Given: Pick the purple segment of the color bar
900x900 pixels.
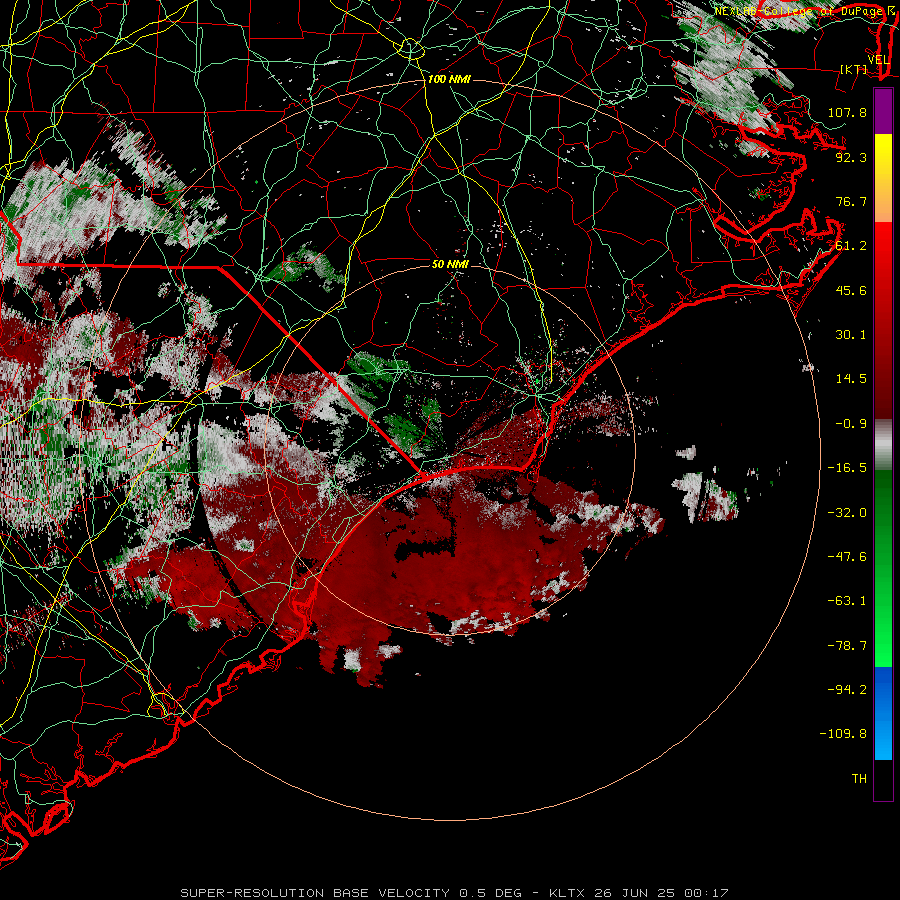Looking at the screenshot, I should point(883,111).
